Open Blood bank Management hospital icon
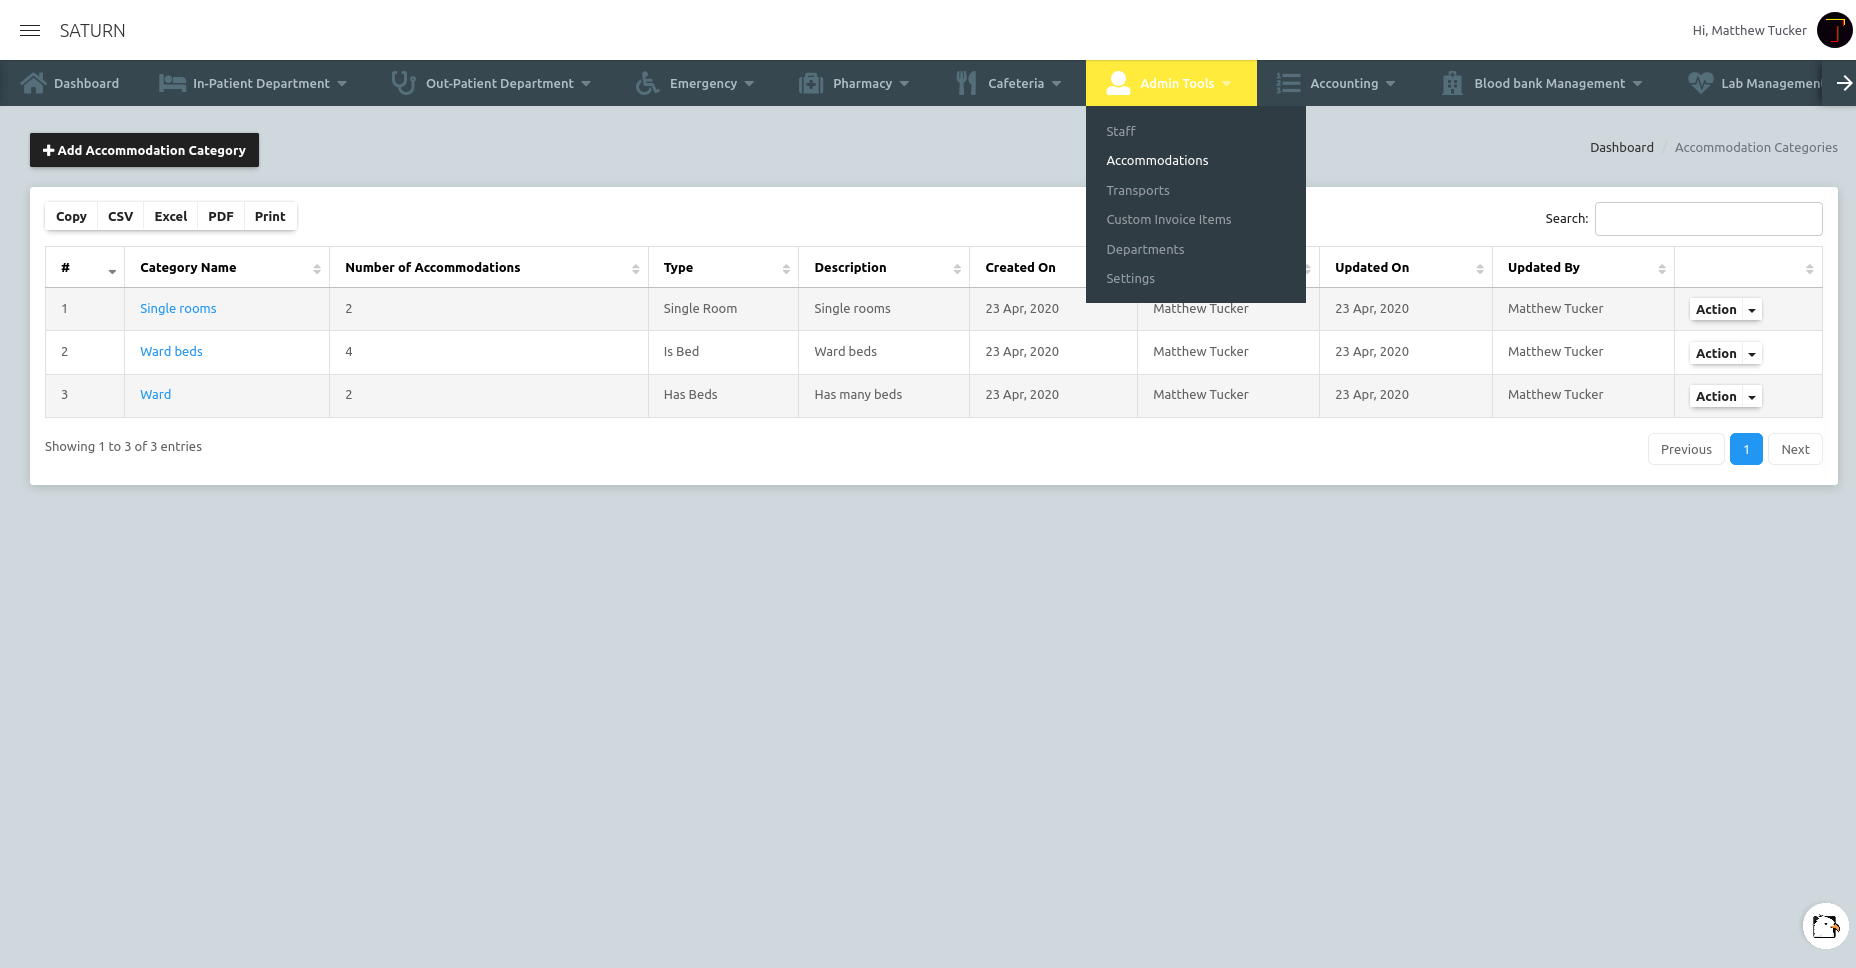1856x968 pixels. [x=1451, y=82]
